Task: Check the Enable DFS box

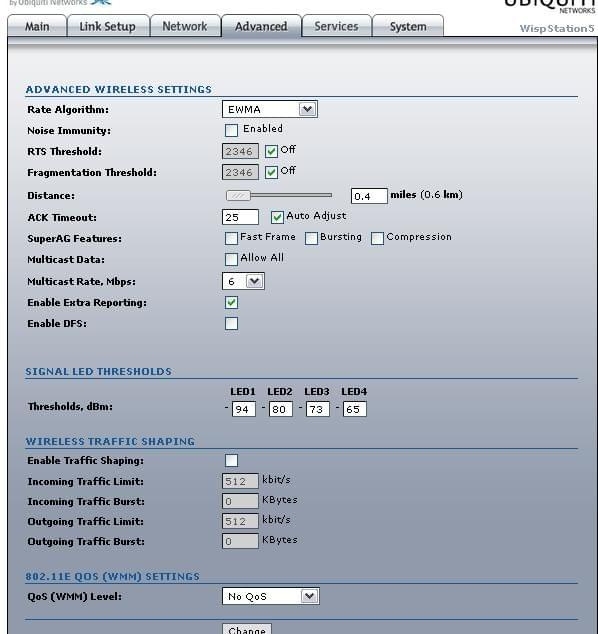Action: click(231, 323)
